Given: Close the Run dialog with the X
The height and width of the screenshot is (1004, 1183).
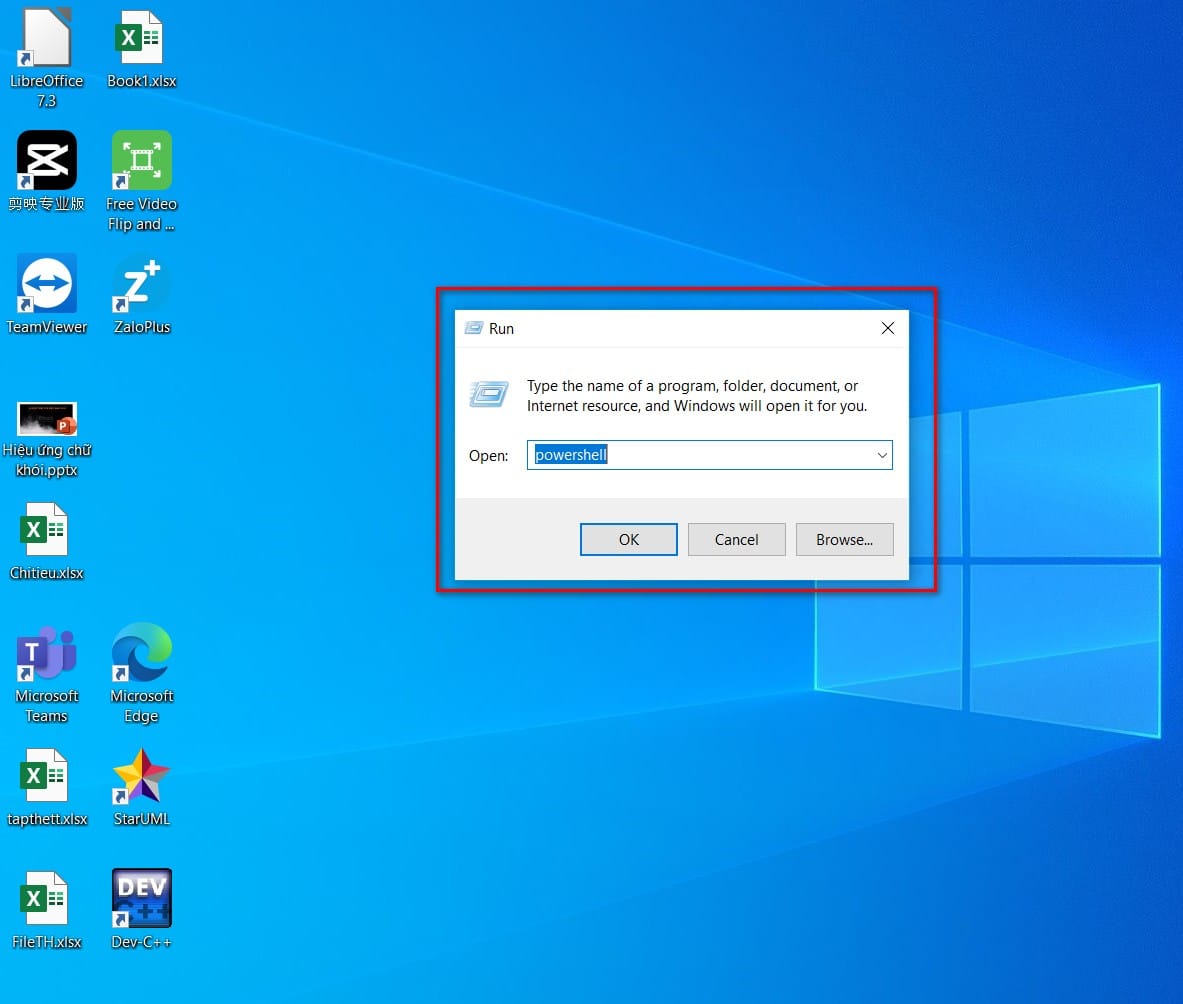Looking at the screenshot, I should click(888, 328).
